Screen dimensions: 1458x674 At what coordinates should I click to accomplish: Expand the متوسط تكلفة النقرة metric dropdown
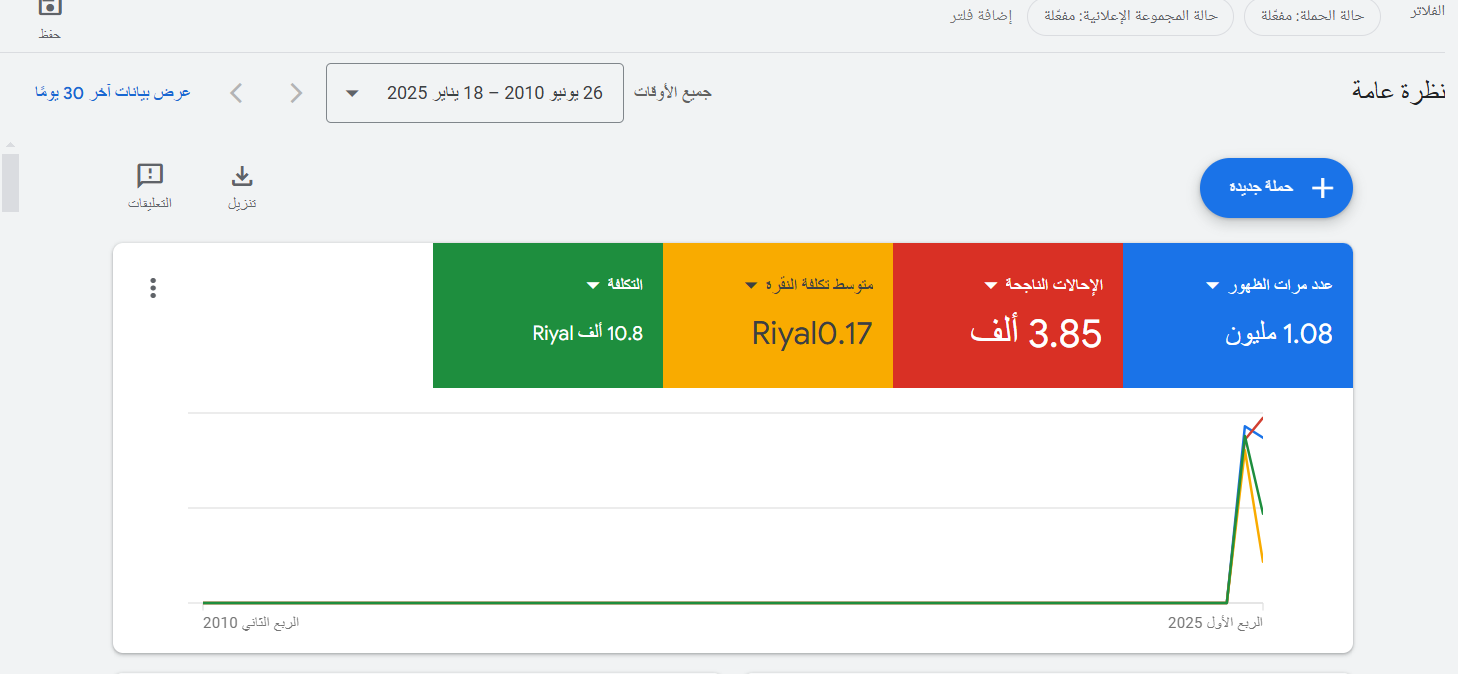[x=751, y=283]
